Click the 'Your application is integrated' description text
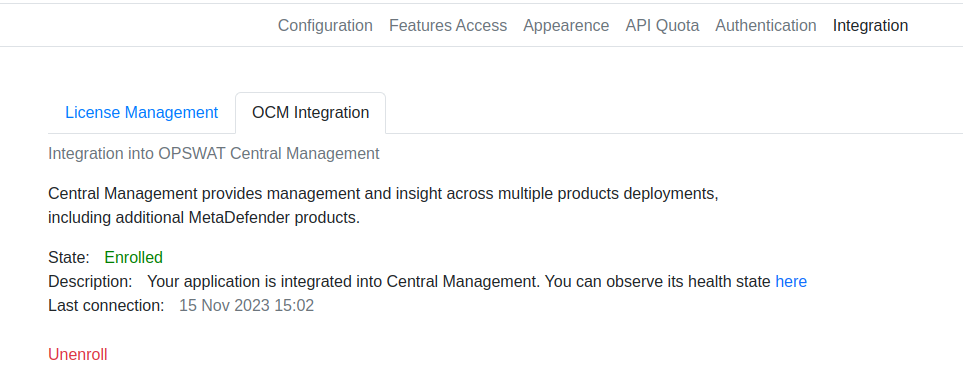The image size is (963, 386). tap(459, 282)
